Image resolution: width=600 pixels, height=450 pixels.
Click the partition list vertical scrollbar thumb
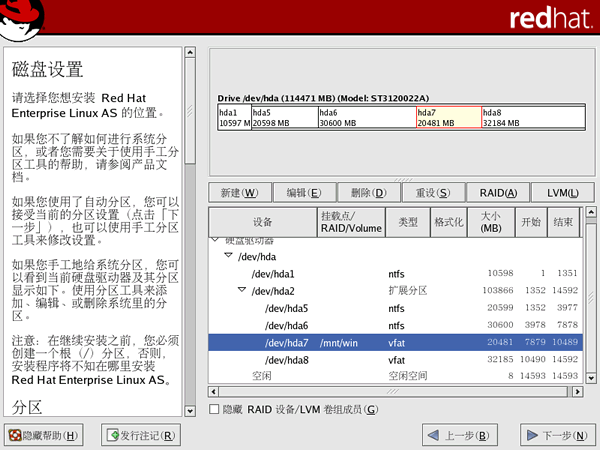(x=591, y=298)
